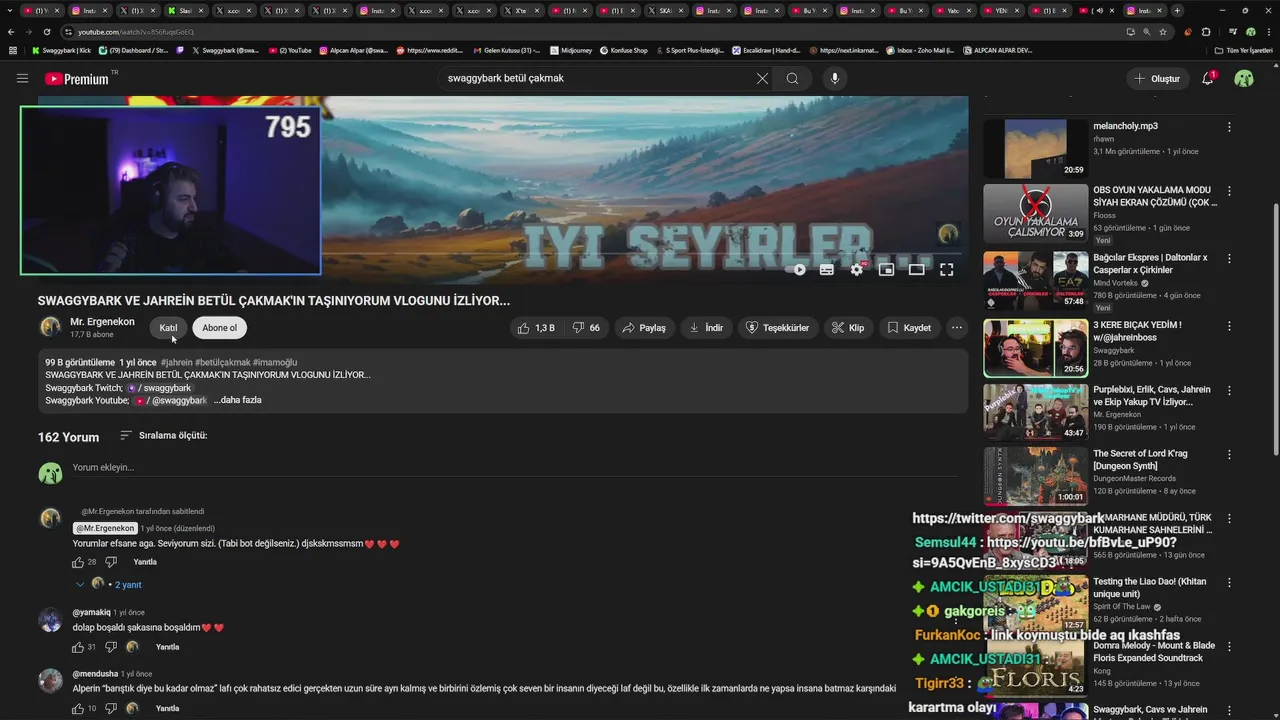1280x720 pixels.
Task: Open options for OBS OYUN YAKALAMA video
Action: (x=1229, y=191)
